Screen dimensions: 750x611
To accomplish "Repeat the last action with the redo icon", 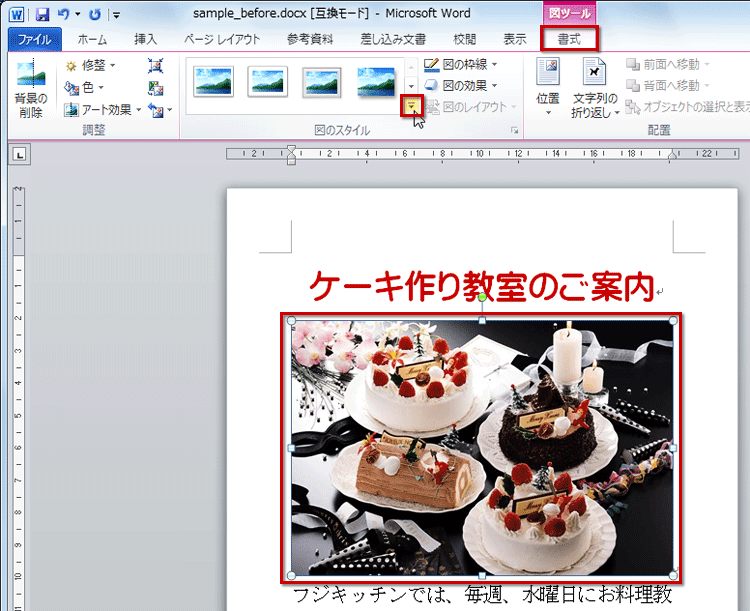I will [95, 14].
